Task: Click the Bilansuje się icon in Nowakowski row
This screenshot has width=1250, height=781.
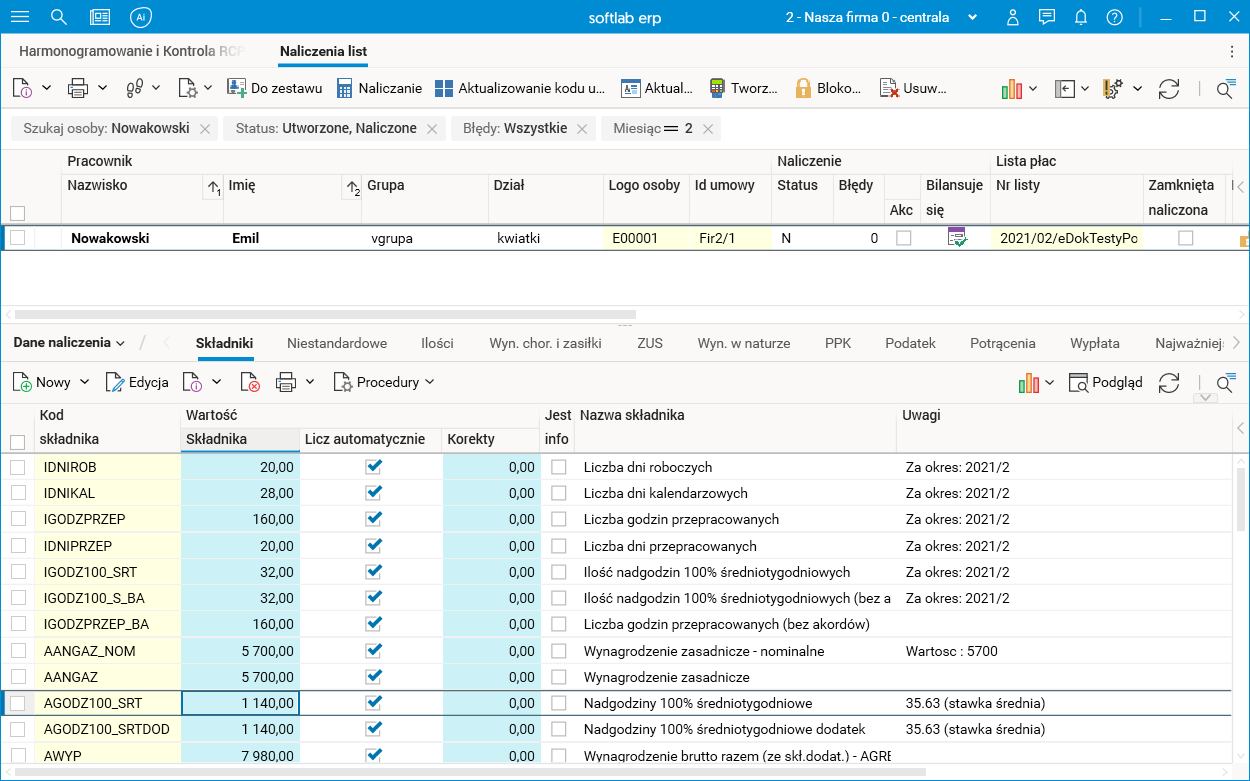Action: [957, 238]
